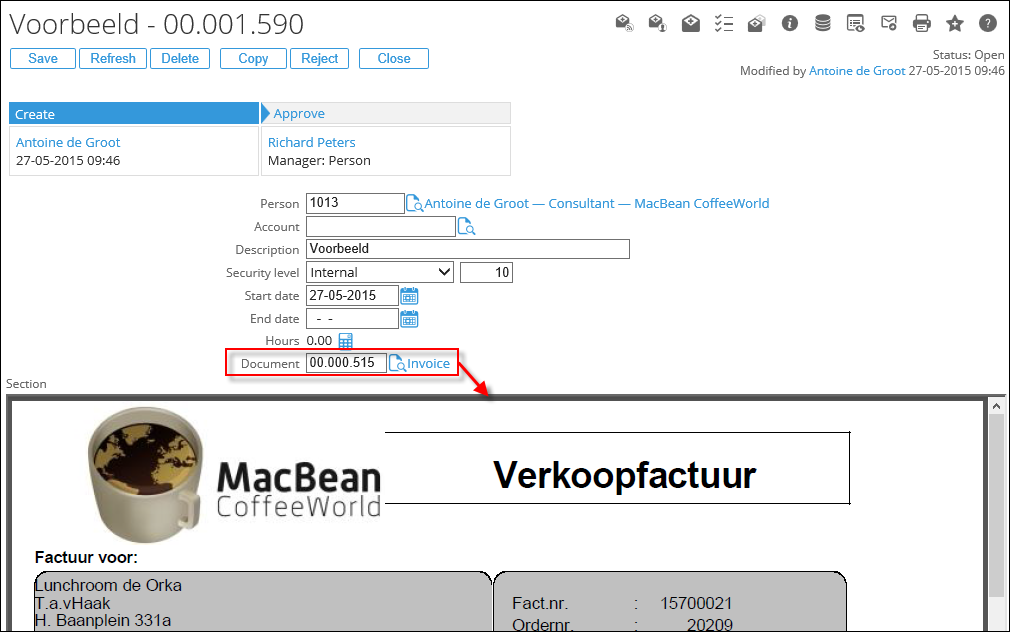
Task: Click the printer icon
Action: [x=922, y=23]
